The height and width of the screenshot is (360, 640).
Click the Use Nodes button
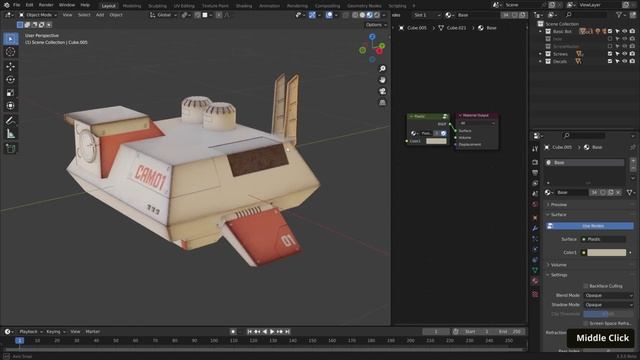click(x=590, y=226)
